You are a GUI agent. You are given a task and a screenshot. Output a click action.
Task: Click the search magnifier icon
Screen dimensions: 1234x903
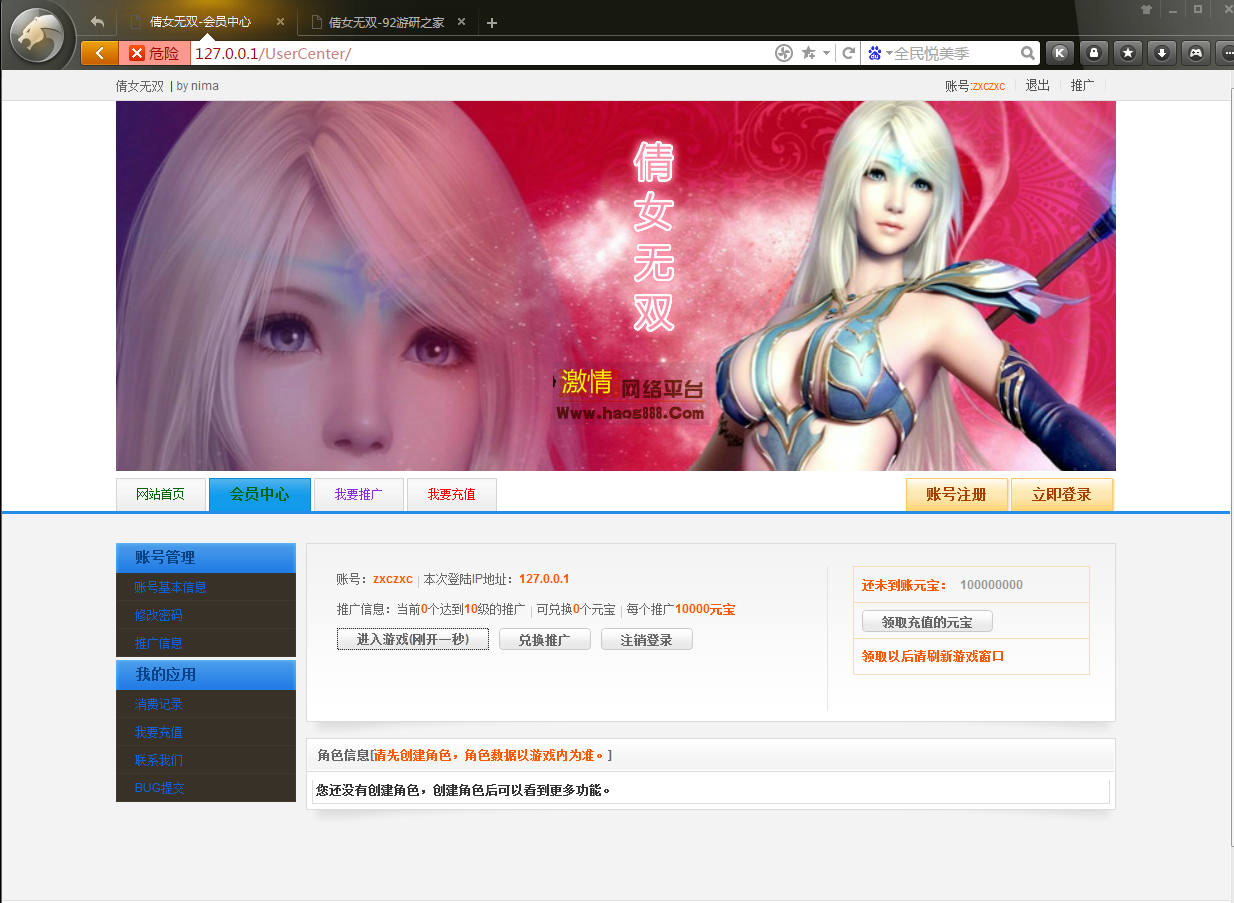pyautogui.click(x=1028, y=53)
